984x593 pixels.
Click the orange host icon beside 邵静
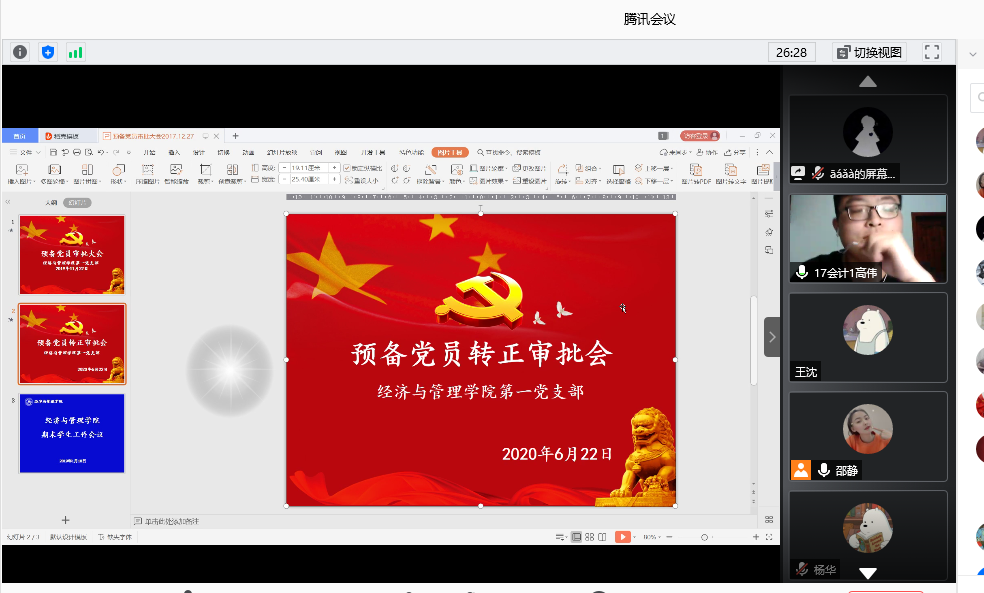[801, 470]
